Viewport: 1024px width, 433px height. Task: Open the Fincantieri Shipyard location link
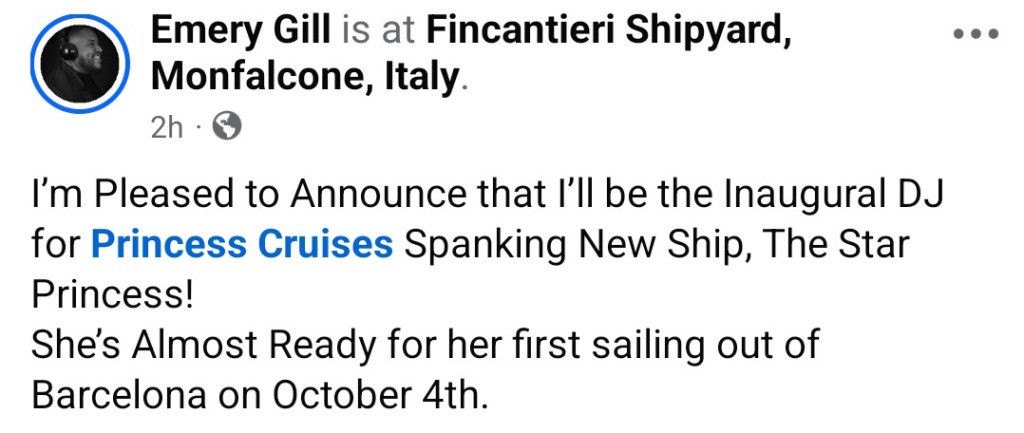tap(609, 32)
